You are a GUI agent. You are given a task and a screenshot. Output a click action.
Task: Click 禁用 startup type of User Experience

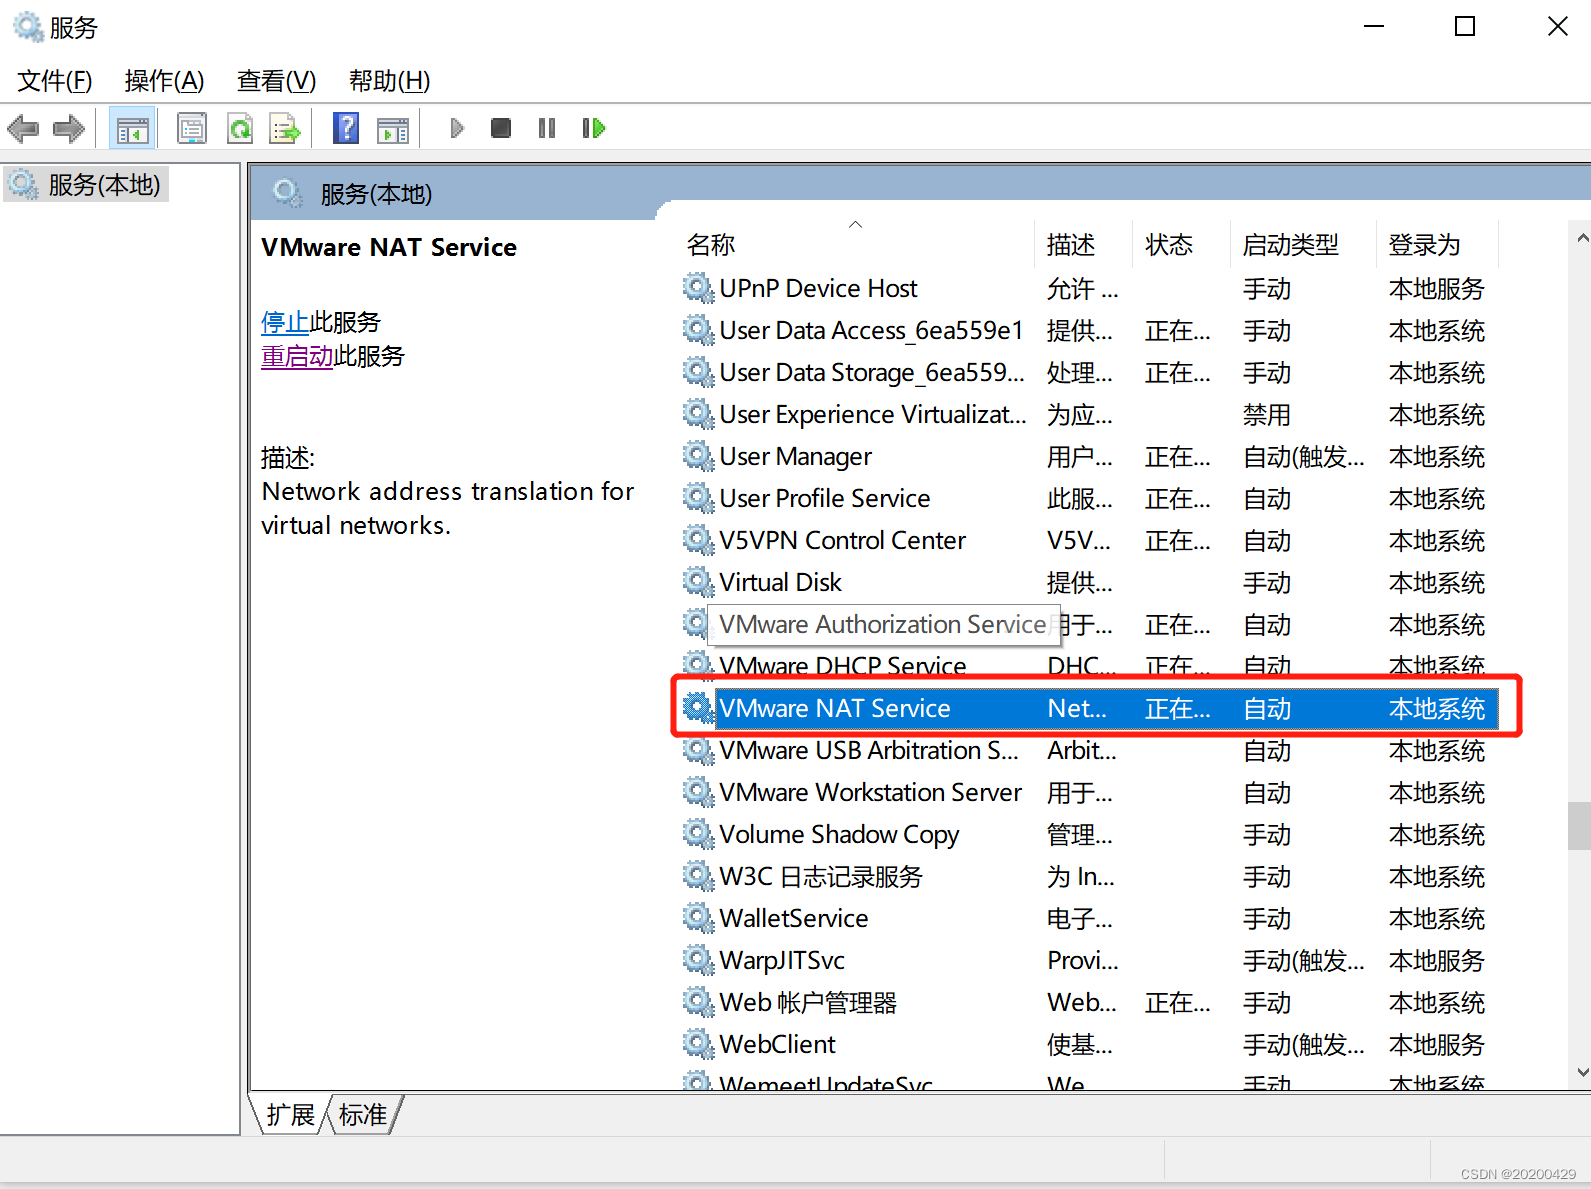pyautogui.click(x=1266, y=414)
